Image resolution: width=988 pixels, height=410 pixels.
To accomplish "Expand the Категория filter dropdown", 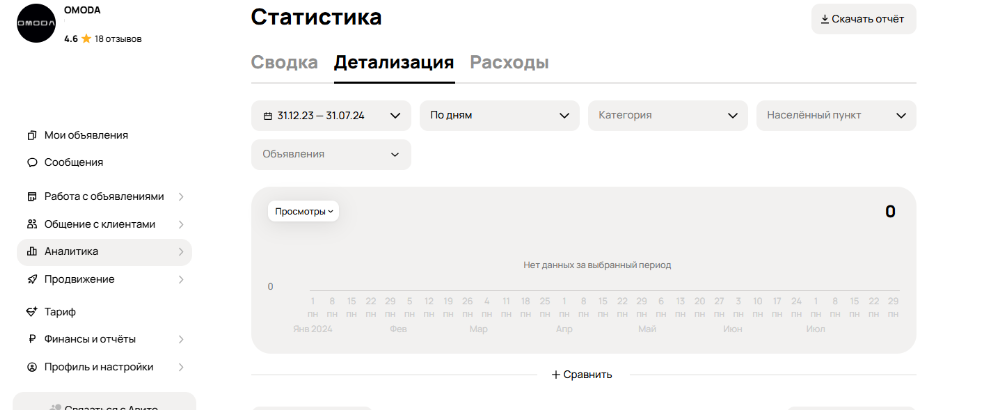I will pos(668,116).
